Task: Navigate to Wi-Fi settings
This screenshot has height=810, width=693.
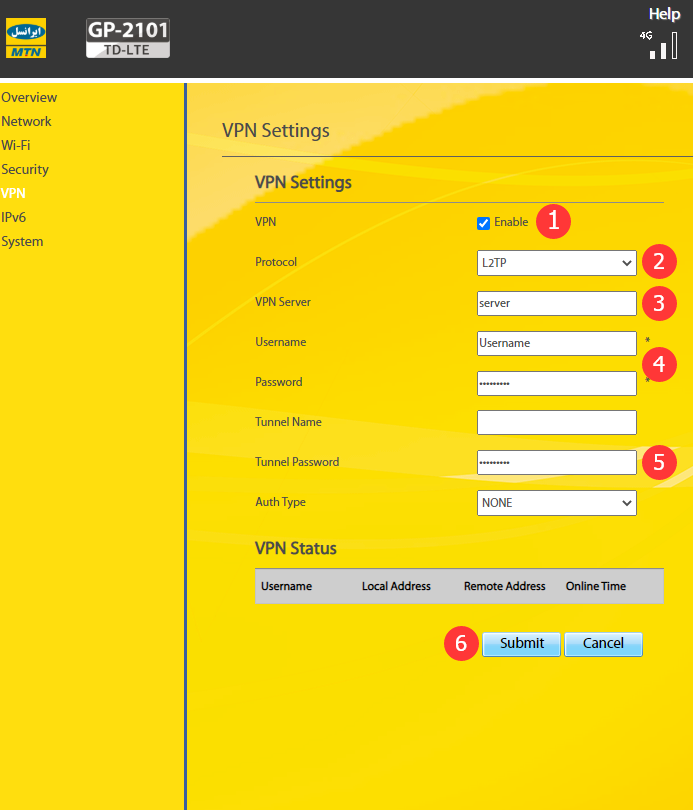Action: [x=16, y=146]
